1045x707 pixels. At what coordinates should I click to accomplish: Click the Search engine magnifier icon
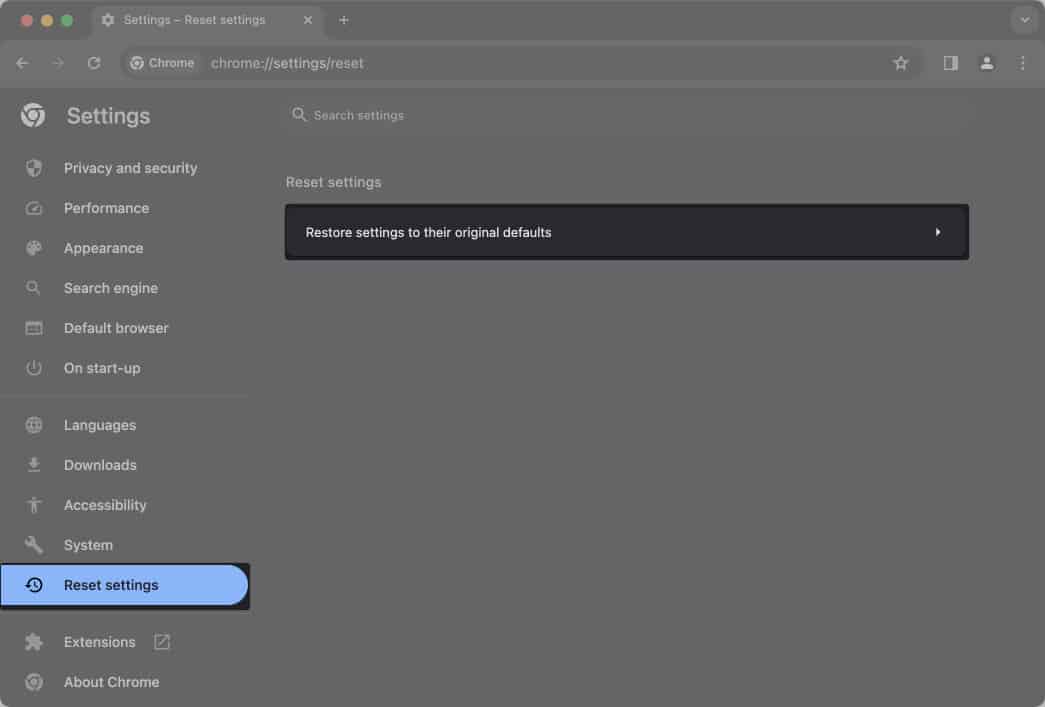pos(33,288)
